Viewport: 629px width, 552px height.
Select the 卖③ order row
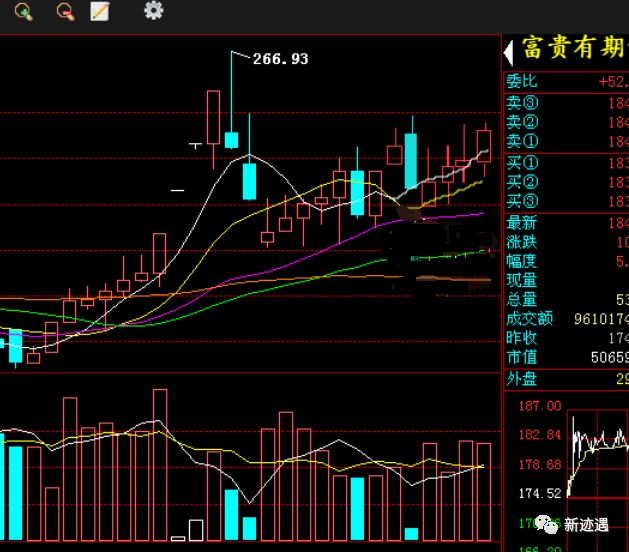click(566, 103)
